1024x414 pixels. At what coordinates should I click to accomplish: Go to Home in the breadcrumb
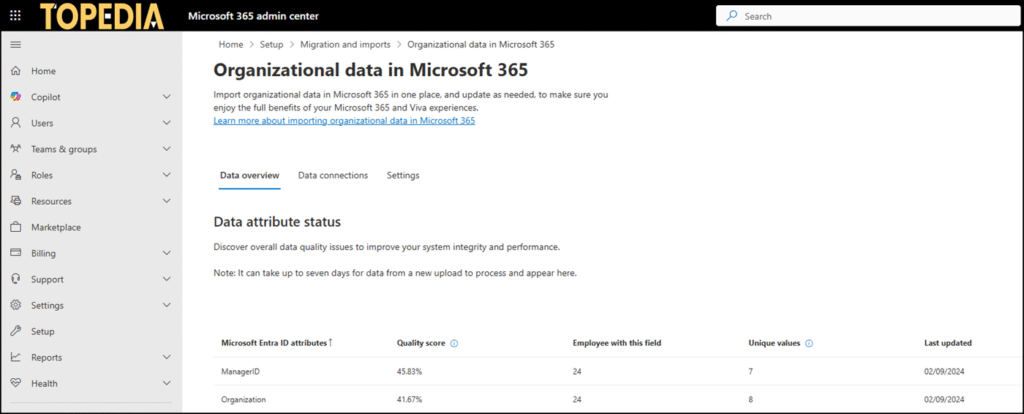pos(231,44)
